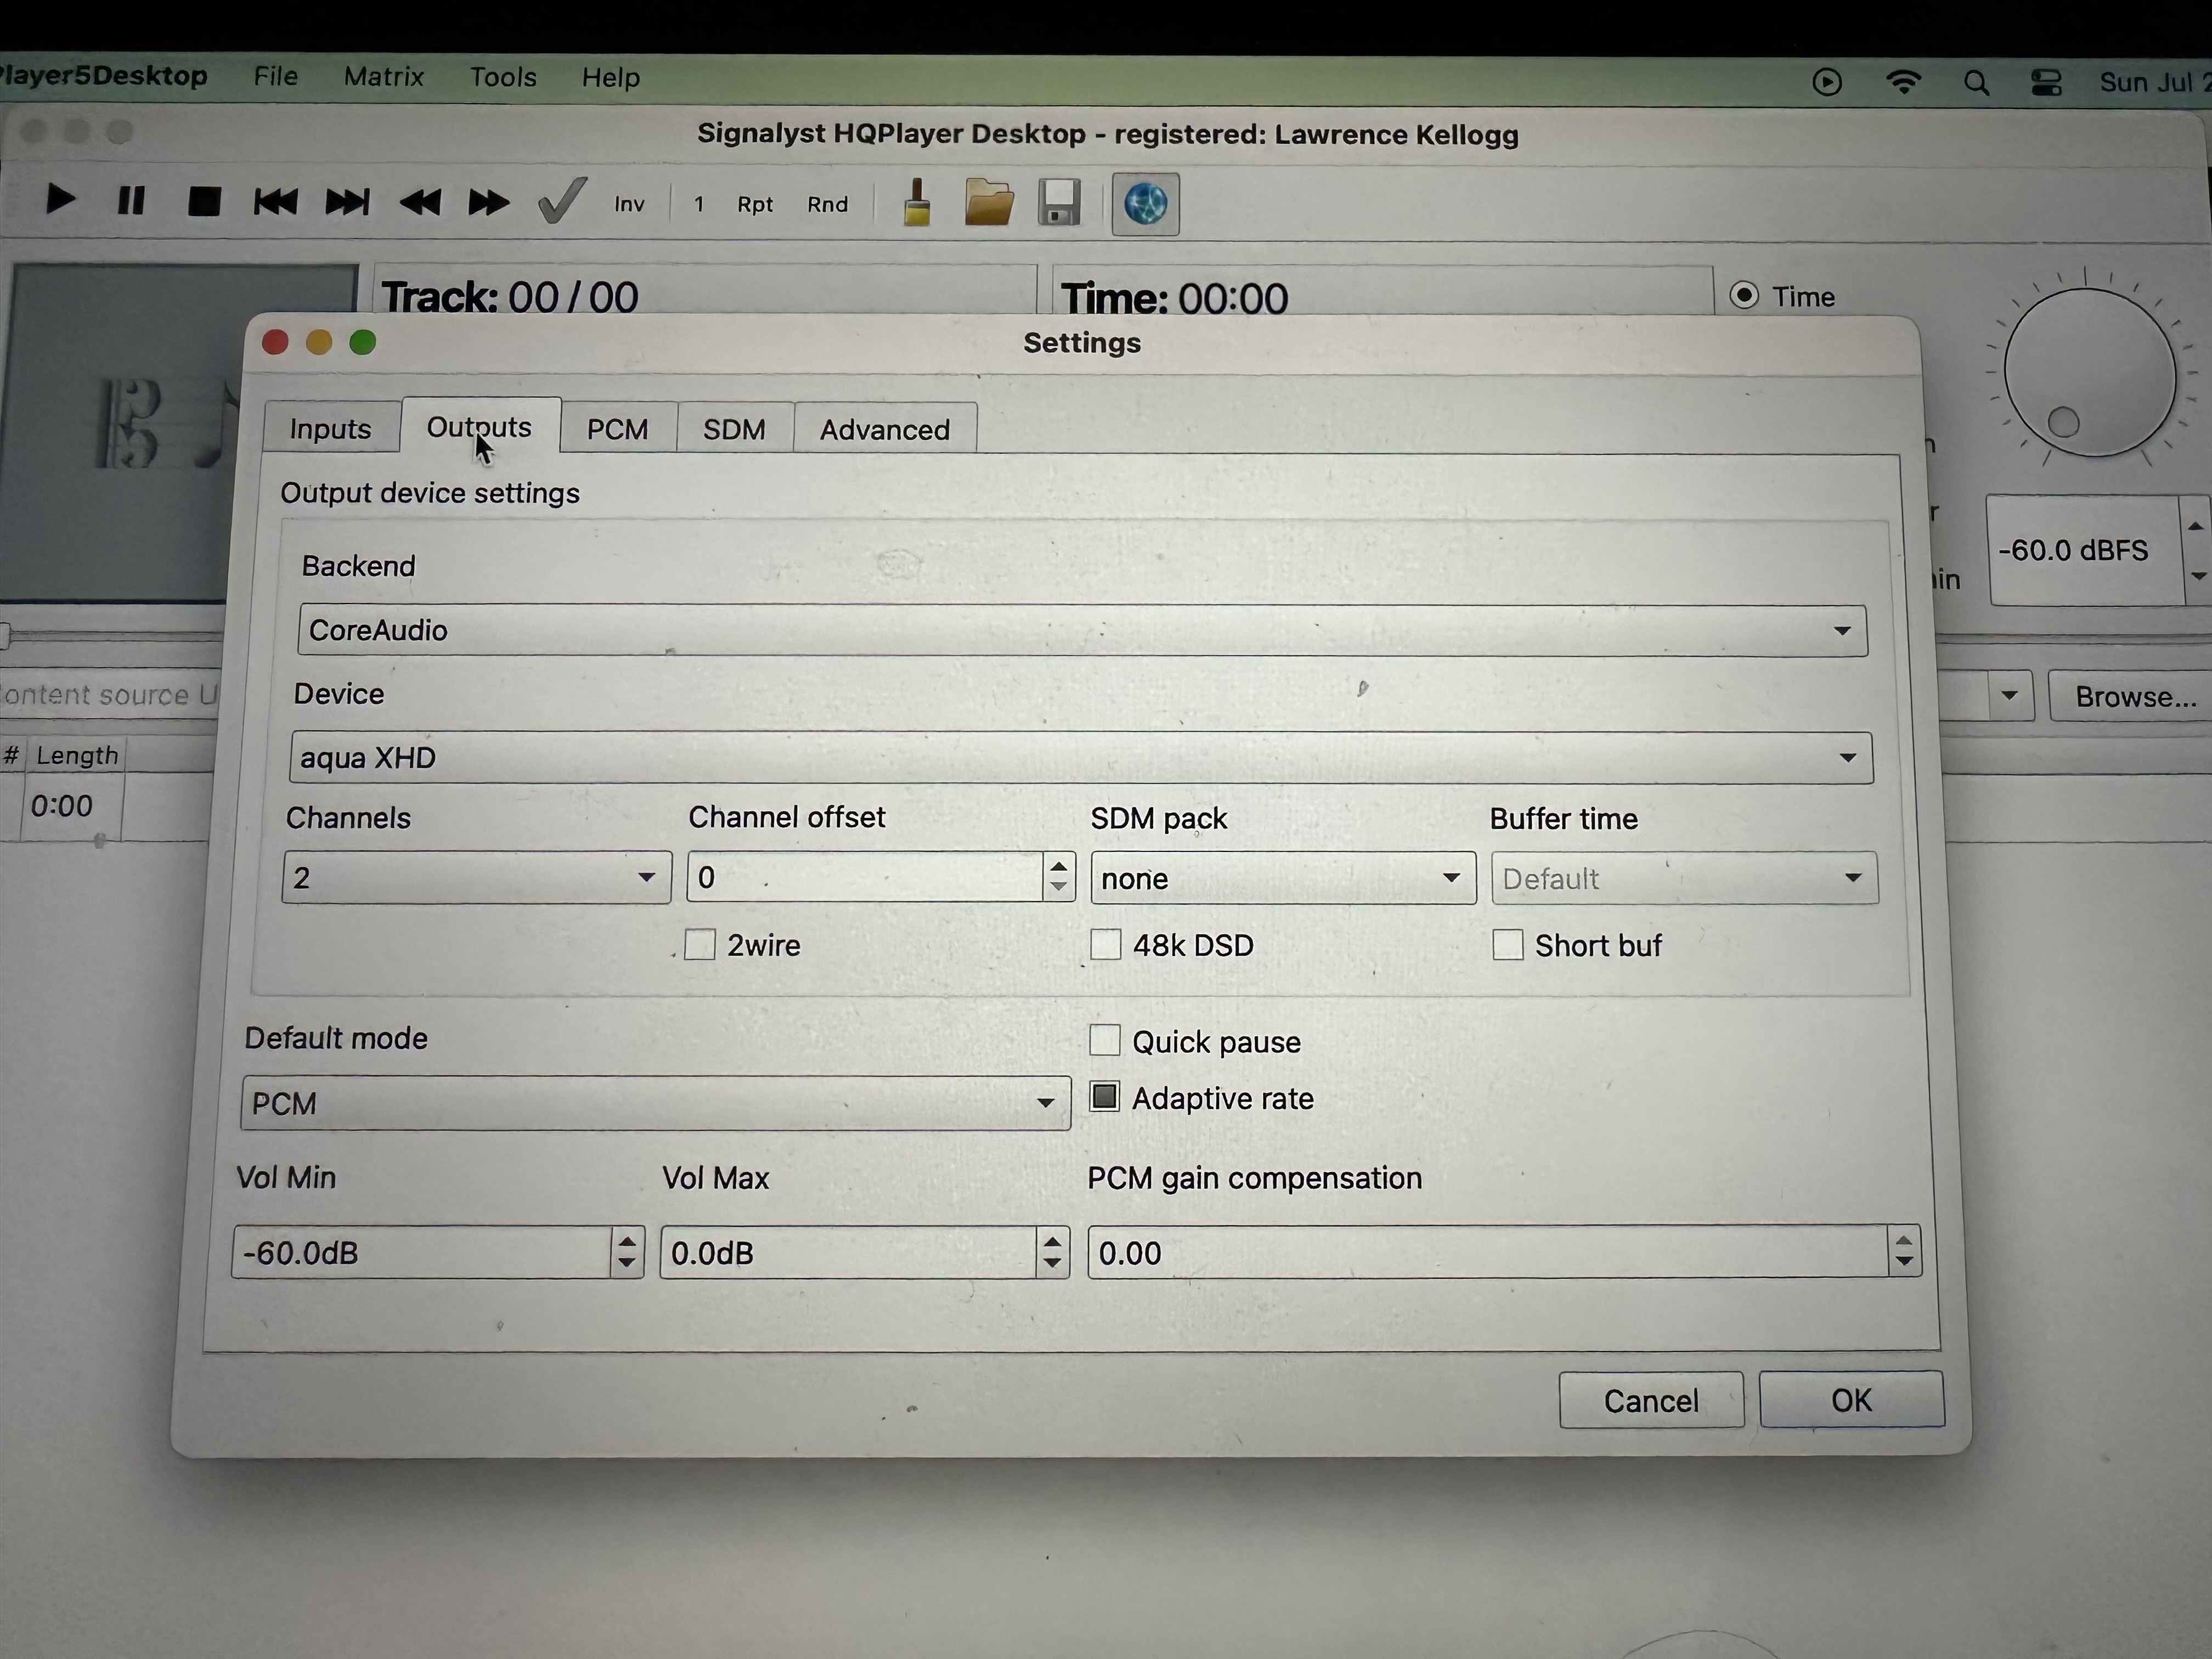Screen dimensions: 2212x1659
Task: Click the Vol Max 0.0dB field
Action: click(x=848, y=1252)
